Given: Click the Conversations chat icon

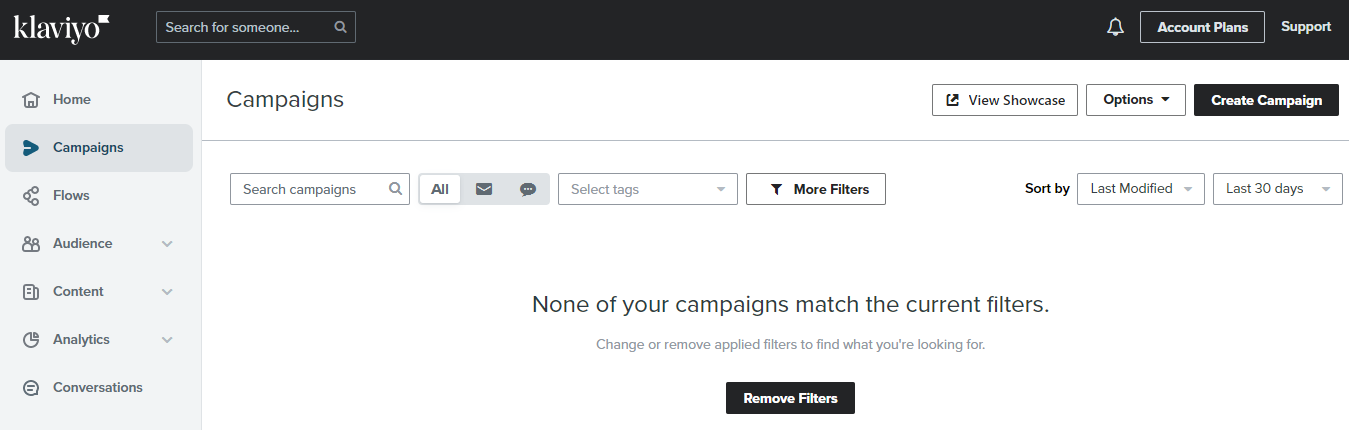Looking at the screenshot, I should coord(31,388).
